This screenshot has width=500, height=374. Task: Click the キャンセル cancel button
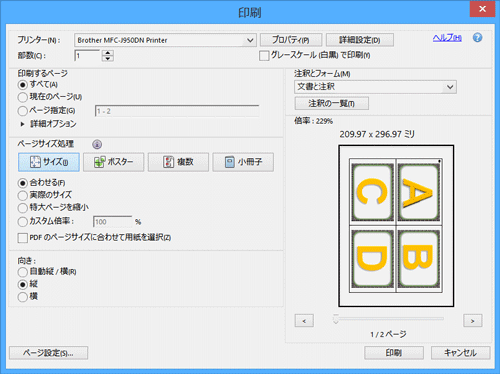tap(460, 353)
